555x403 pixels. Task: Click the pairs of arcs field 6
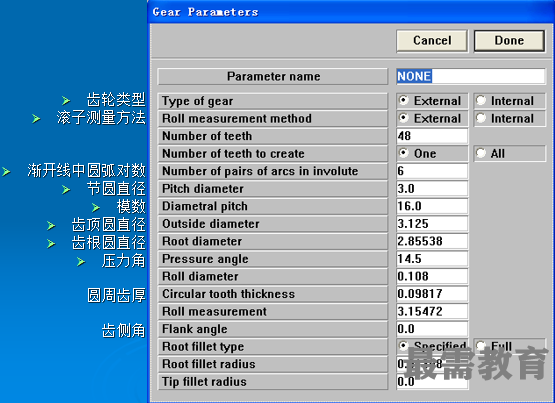coord(432,171)
